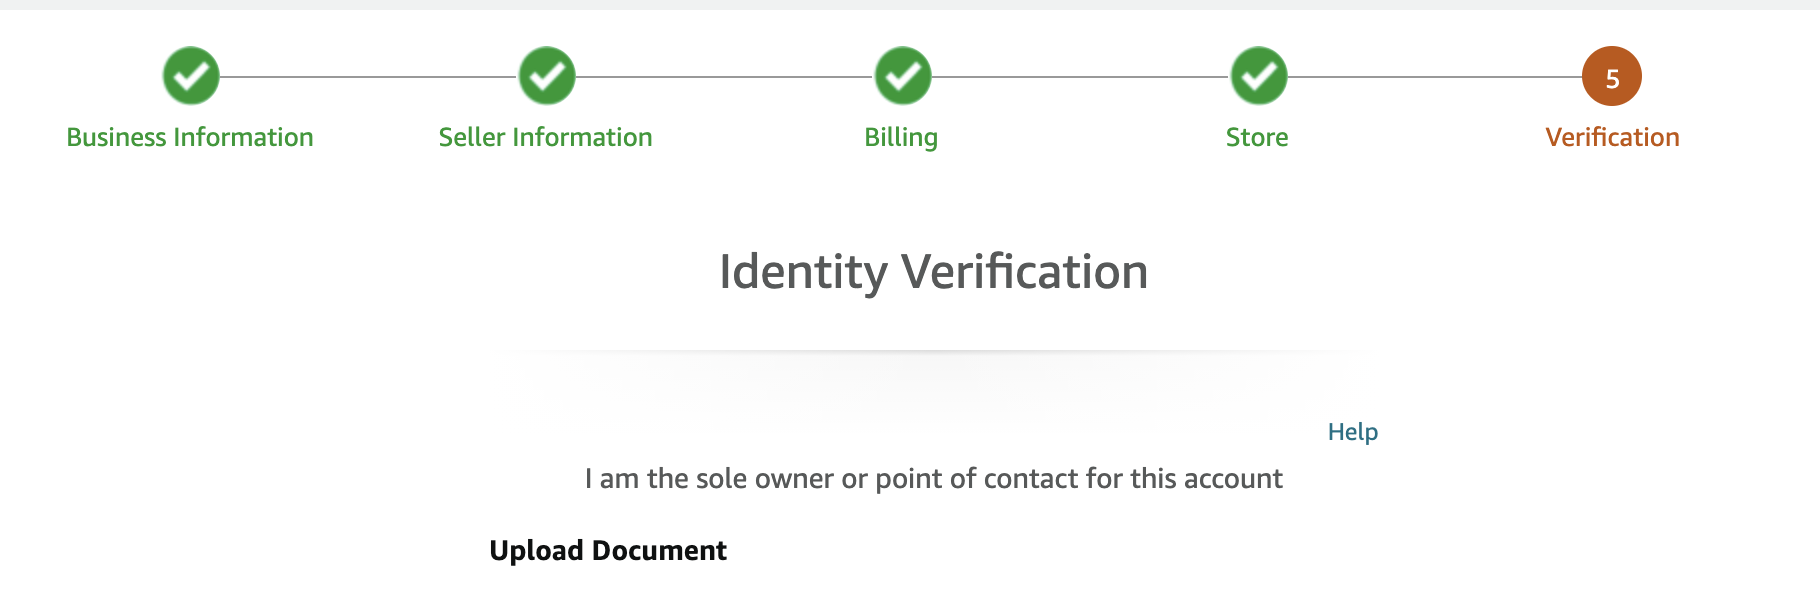This screenshot has height=596, width=1820.
Task: Click the Business Information green checkmark icon
Action: tap(191, 76)
